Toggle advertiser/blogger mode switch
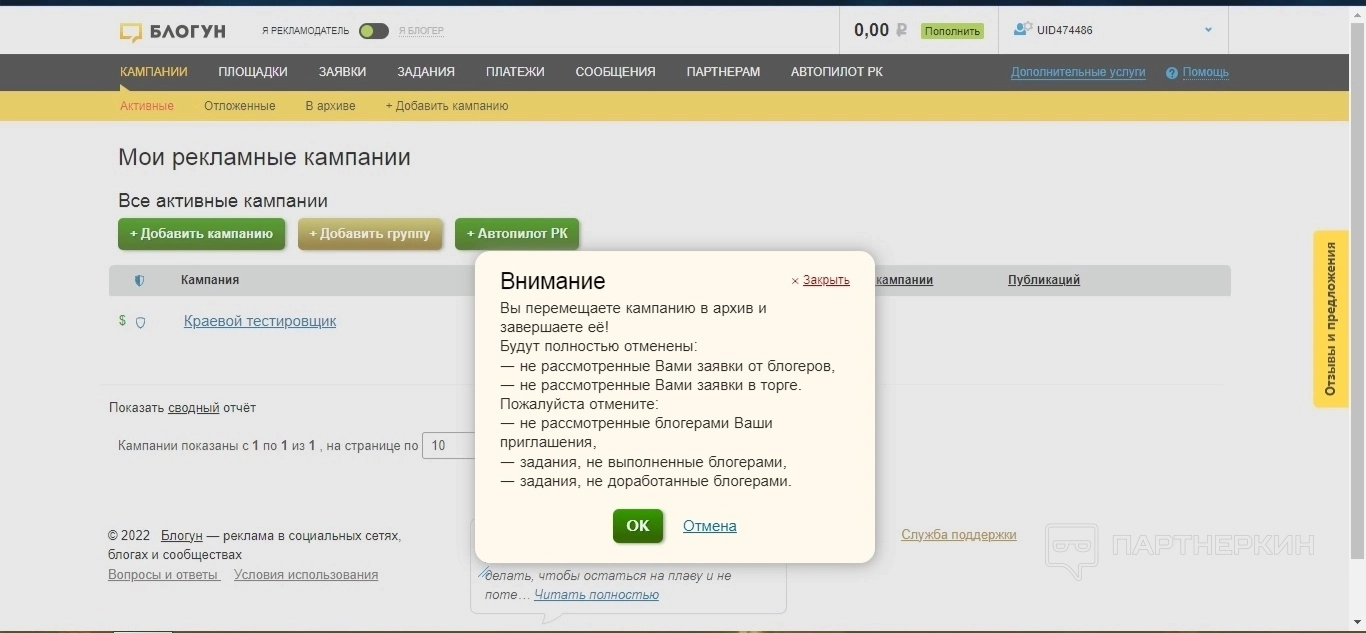Viewport: 1366px width, 633px height. pos(373,31)
